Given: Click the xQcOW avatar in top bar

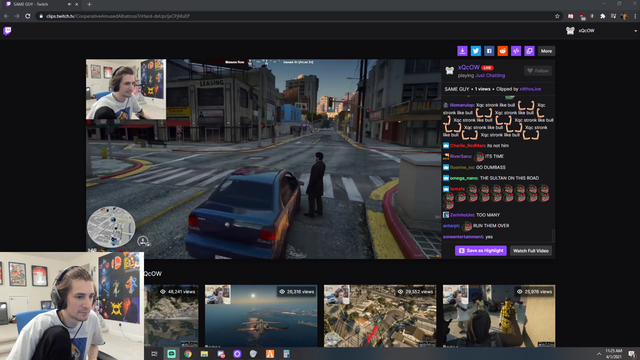Looking at the screenshot, I should tap(570, 31).
